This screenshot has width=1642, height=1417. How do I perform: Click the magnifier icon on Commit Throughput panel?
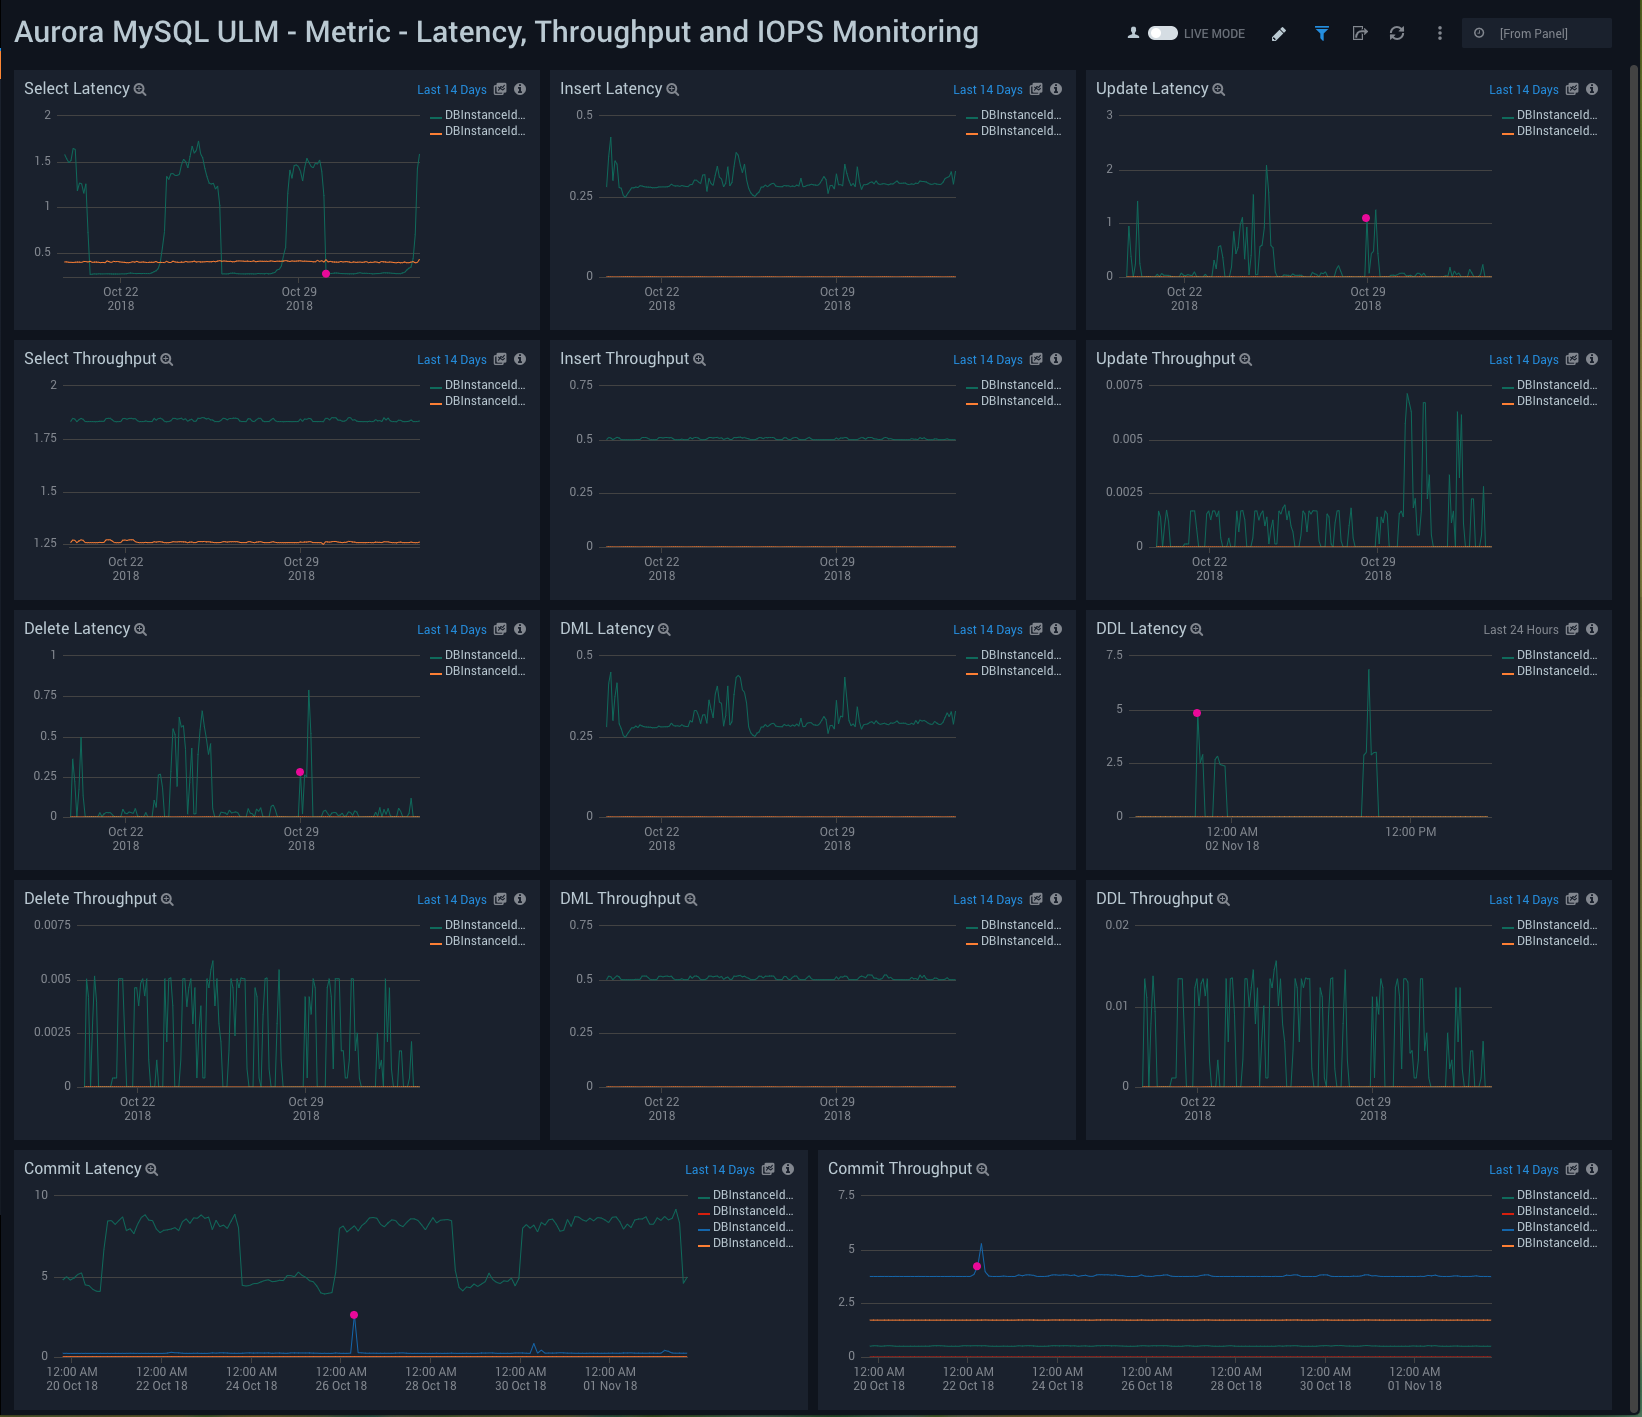coord(983,1169)
